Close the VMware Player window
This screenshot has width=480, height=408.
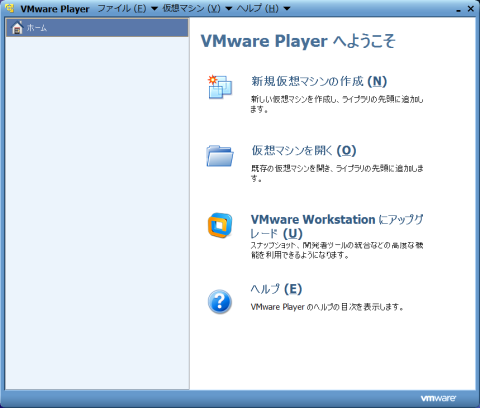471,9
